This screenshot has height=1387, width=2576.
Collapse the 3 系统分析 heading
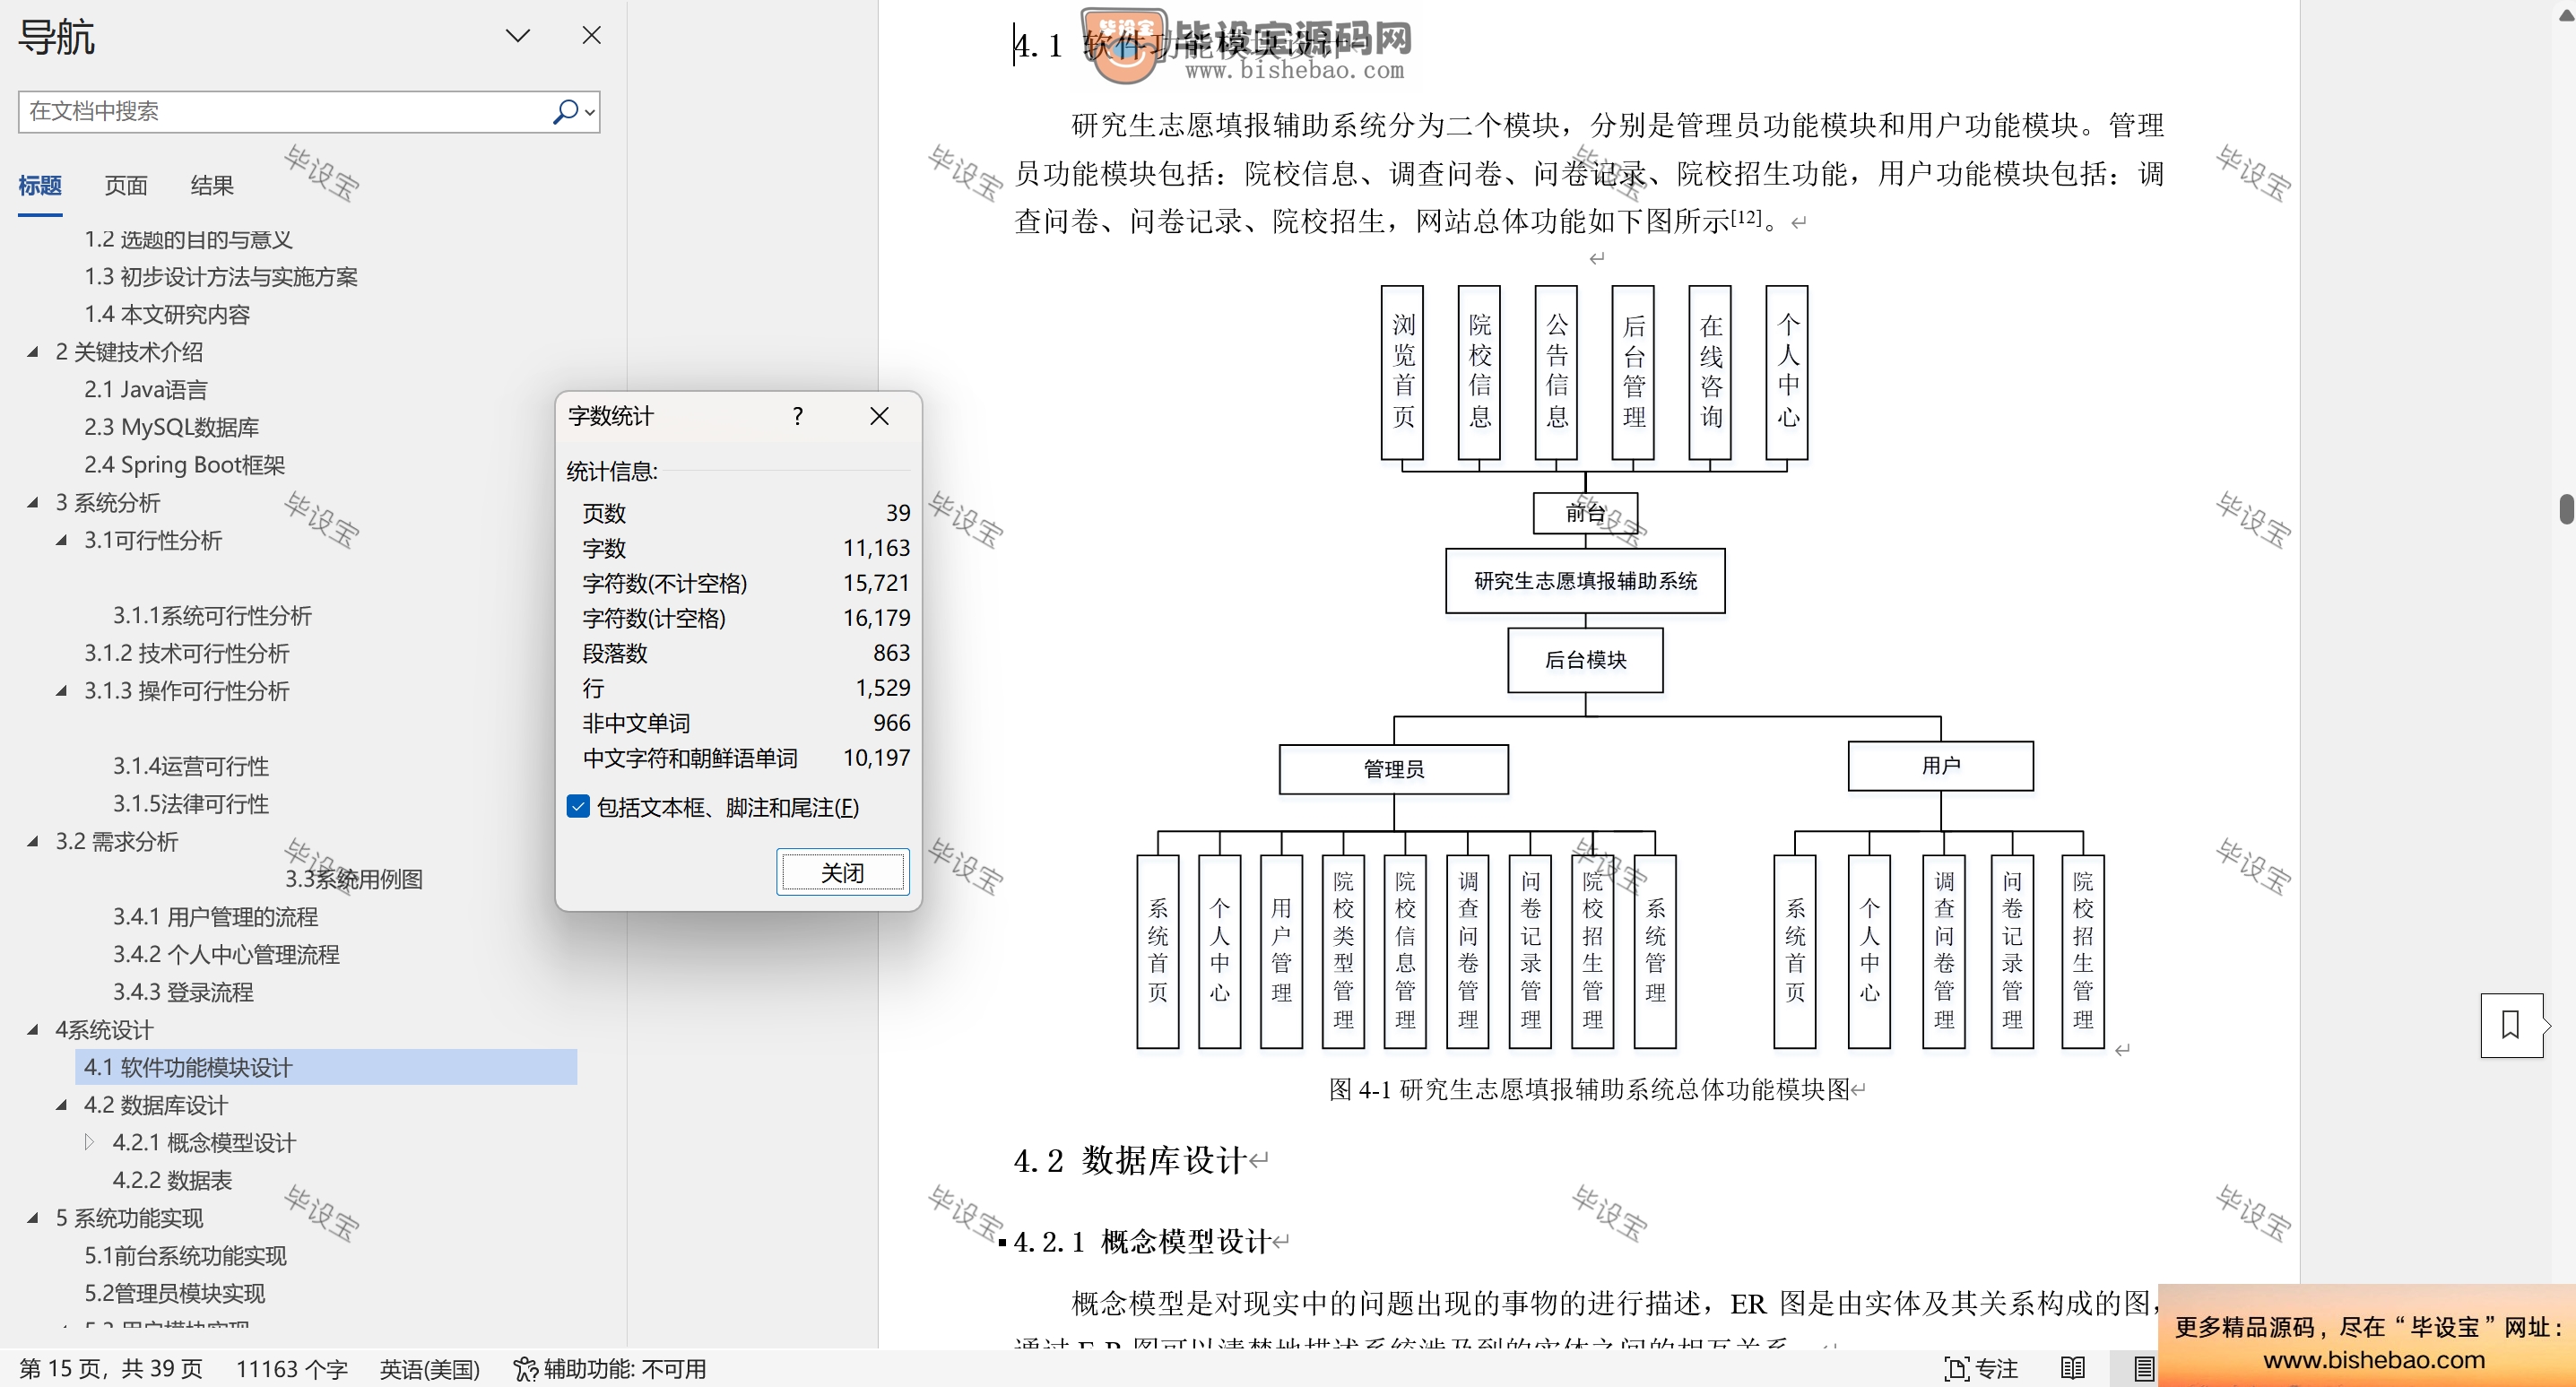point(33,502)
